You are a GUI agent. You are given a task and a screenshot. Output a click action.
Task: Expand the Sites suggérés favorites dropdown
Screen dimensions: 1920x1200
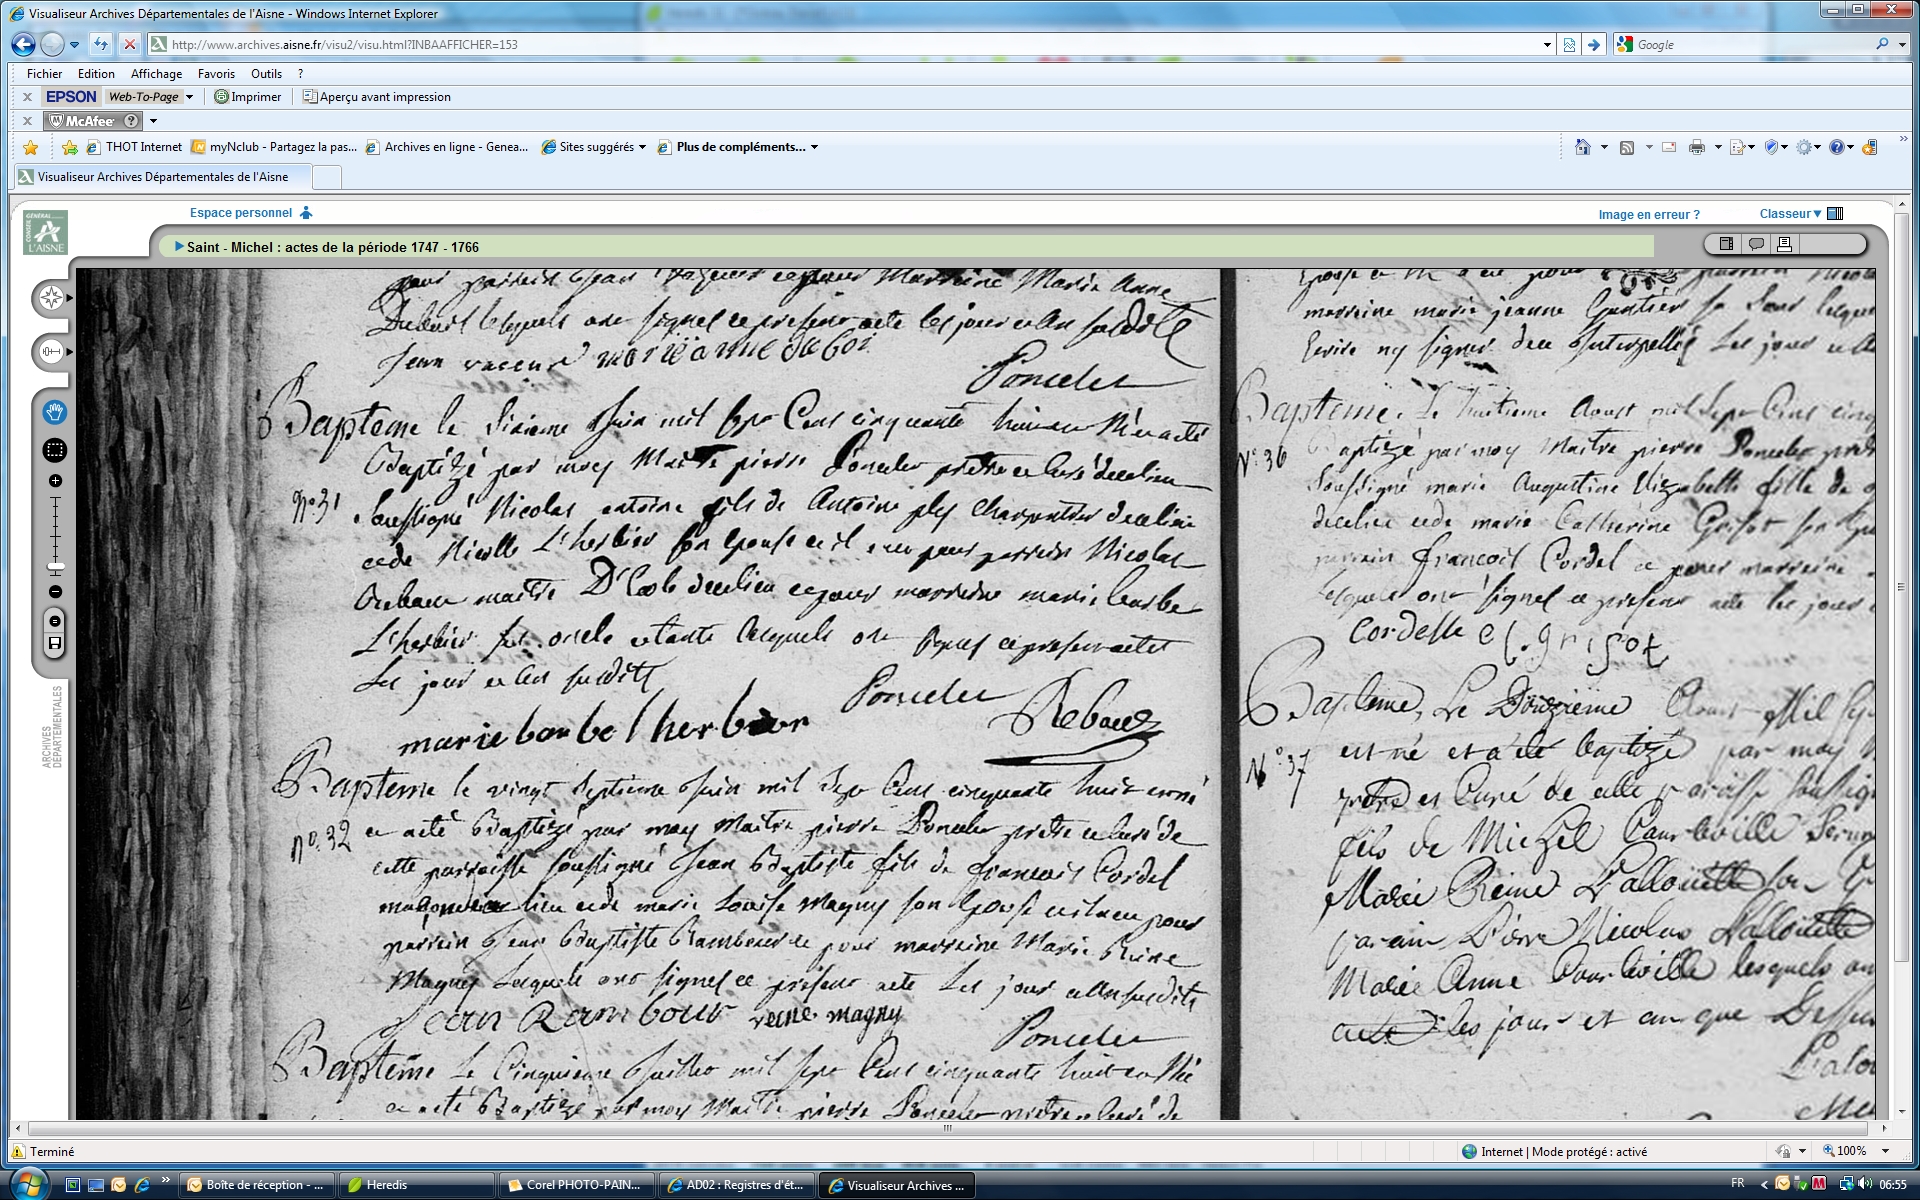point(642,147)
